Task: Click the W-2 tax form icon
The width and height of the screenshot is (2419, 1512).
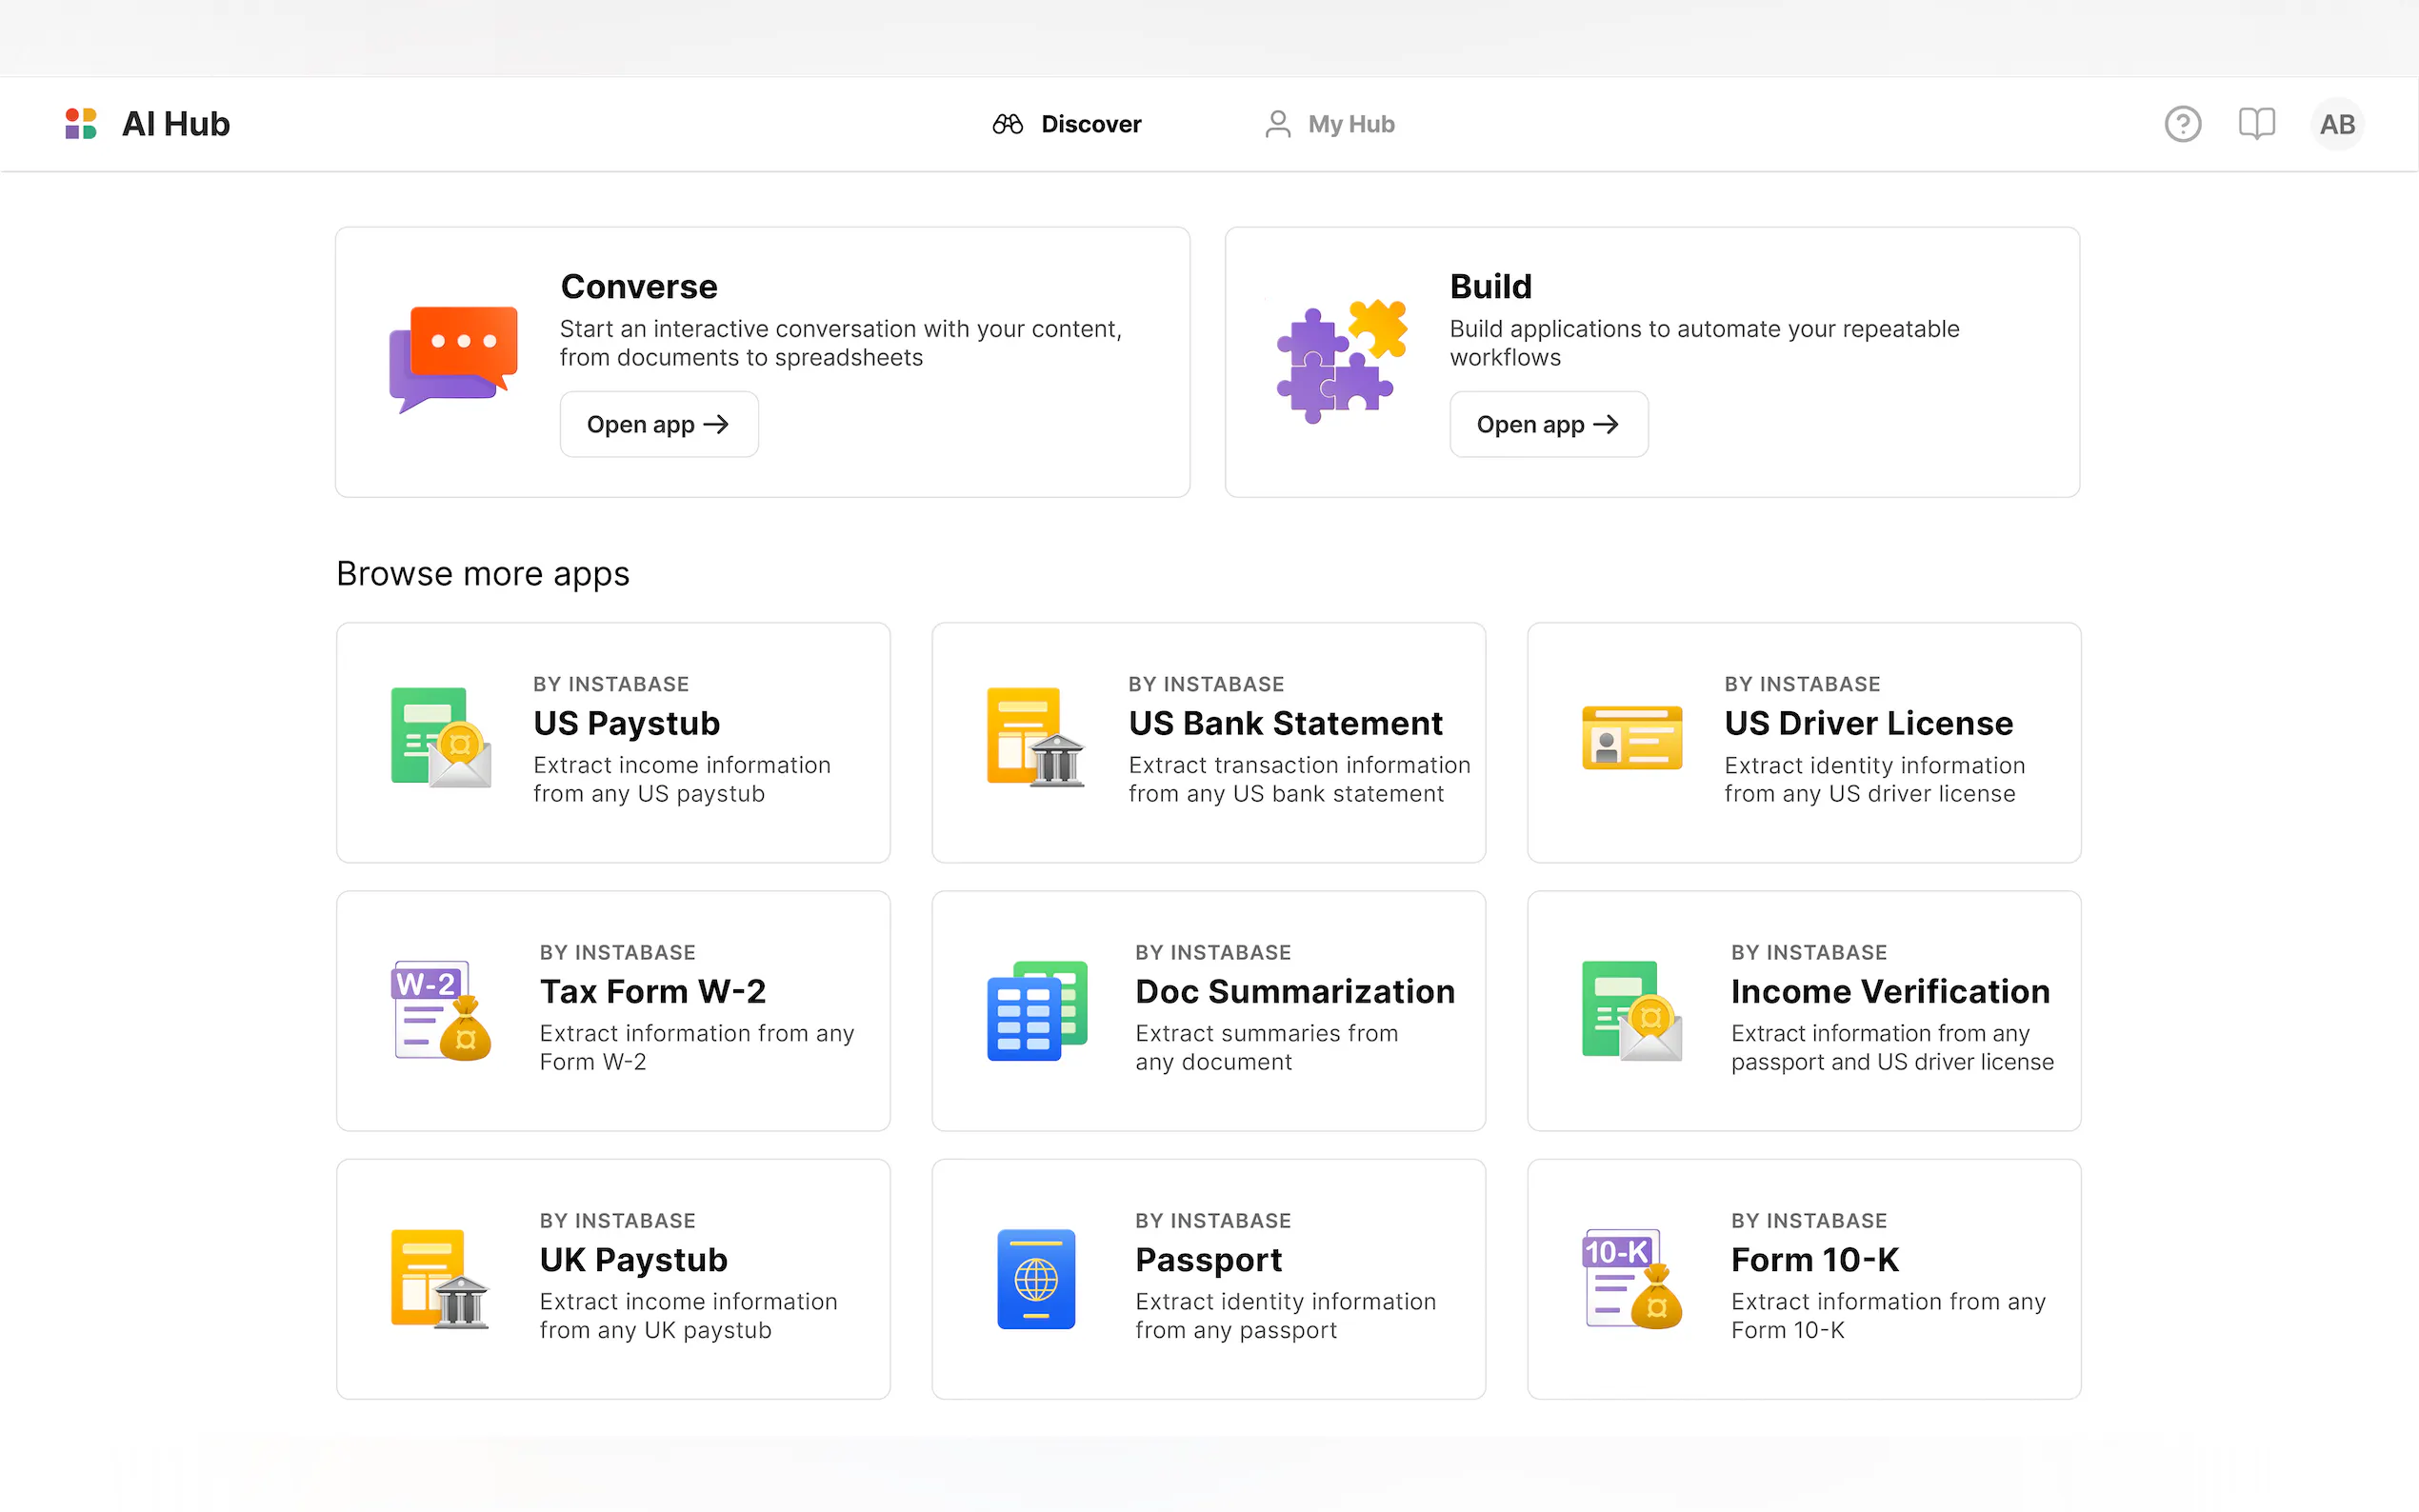Action: click(x=440, y=1011)
